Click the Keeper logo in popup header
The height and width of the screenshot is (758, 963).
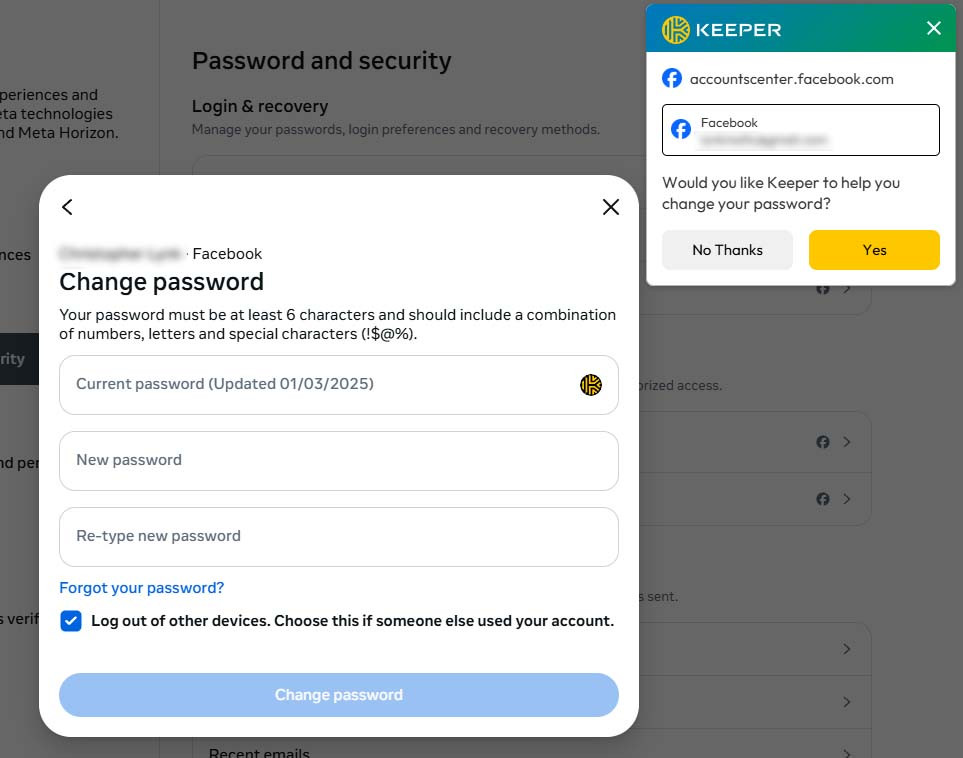click(x=676, y=29)
